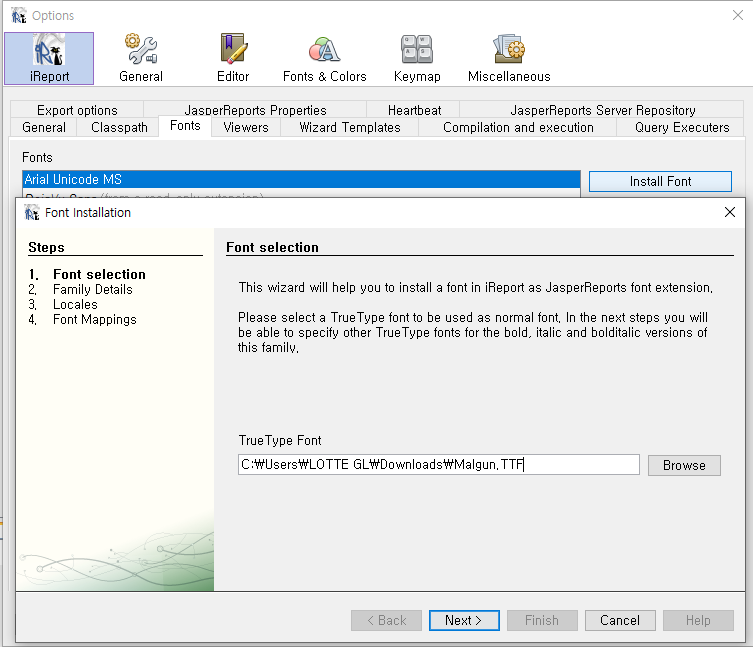Click the Font Installation dialog title icon
The height and width of the screenshot is (647, 753).
tap(32, 212)
